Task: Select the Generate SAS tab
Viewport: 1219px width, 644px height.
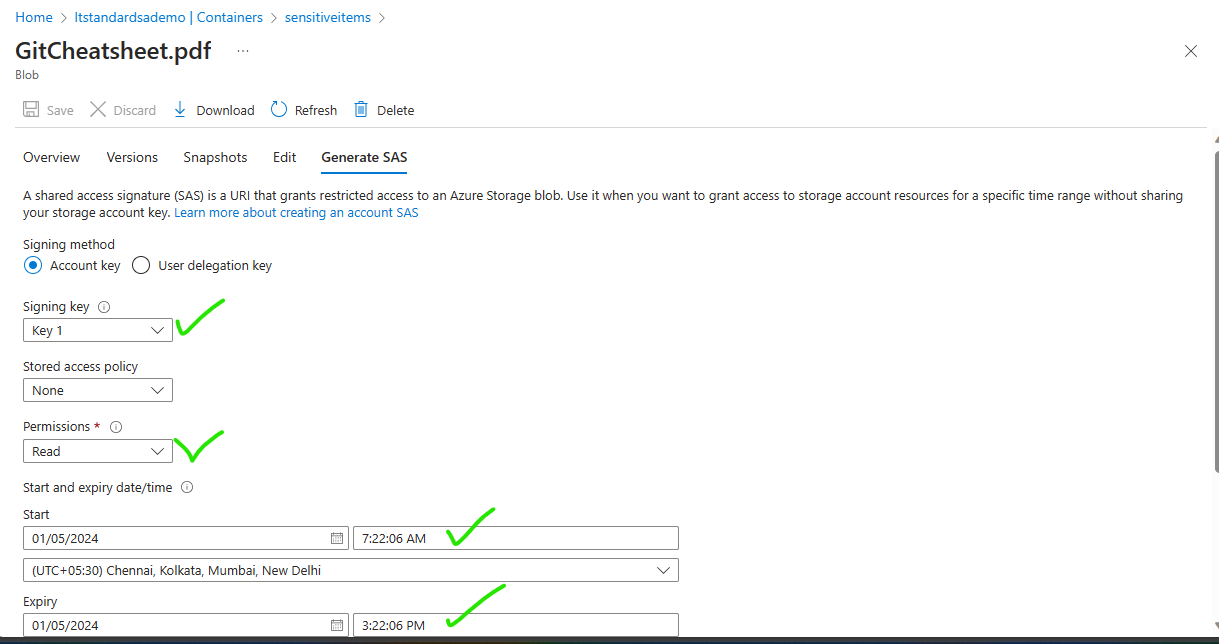Action: tap(364, 157)
